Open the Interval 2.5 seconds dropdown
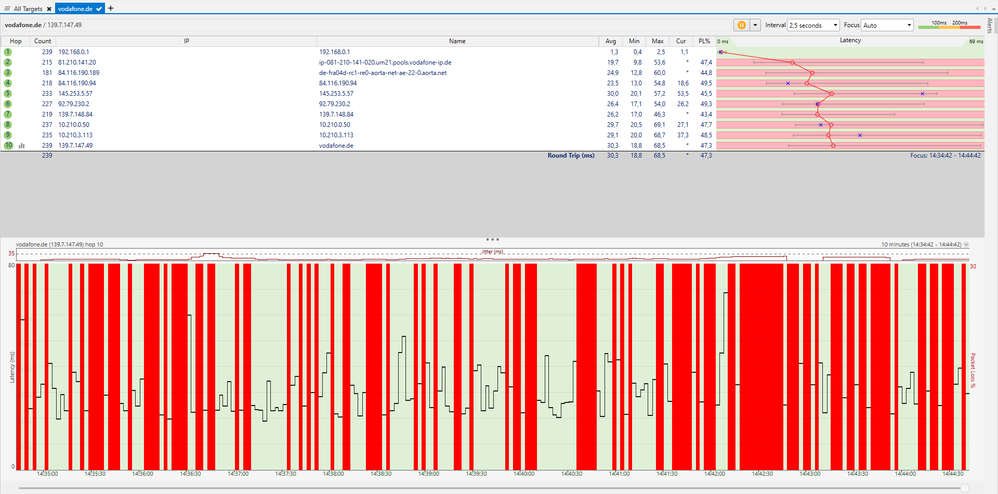 pos(814,24)
